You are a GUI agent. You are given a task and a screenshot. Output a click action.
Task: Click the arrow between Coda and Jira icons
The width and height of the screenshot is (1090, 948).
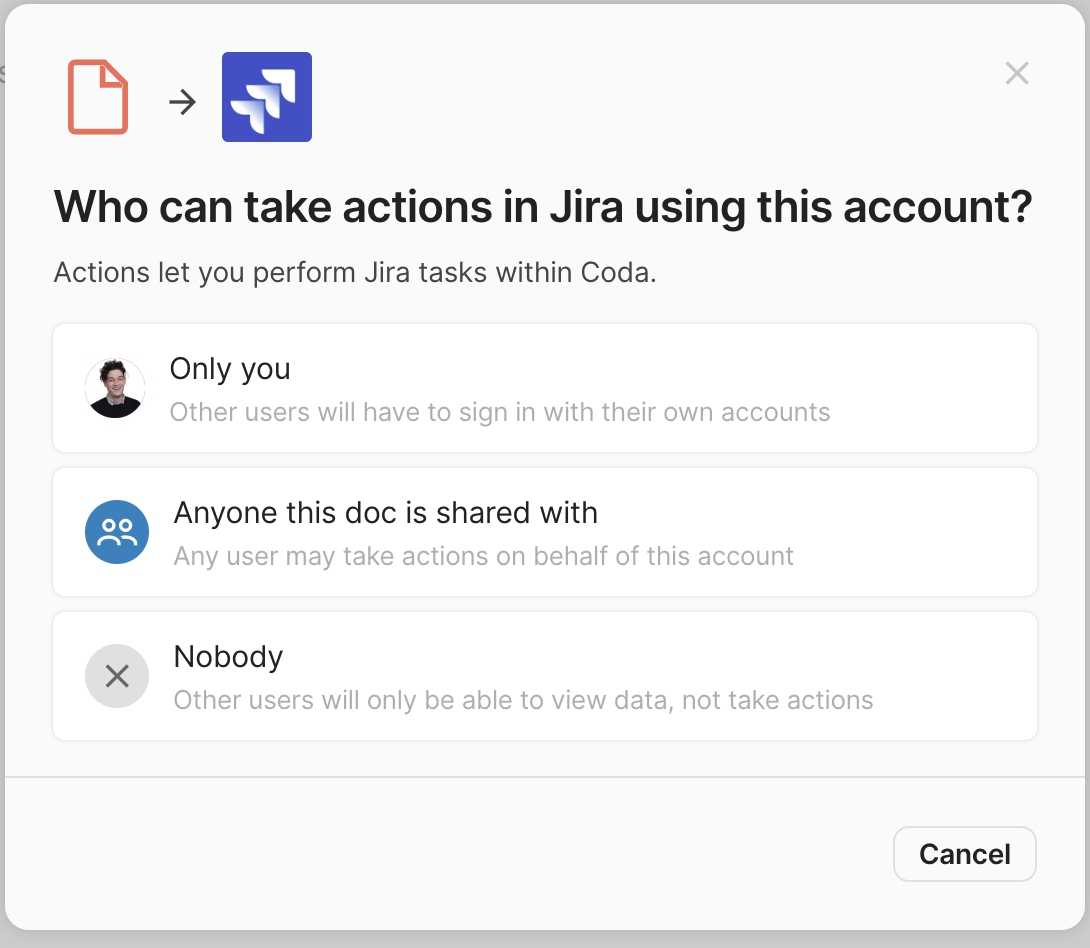182,101
